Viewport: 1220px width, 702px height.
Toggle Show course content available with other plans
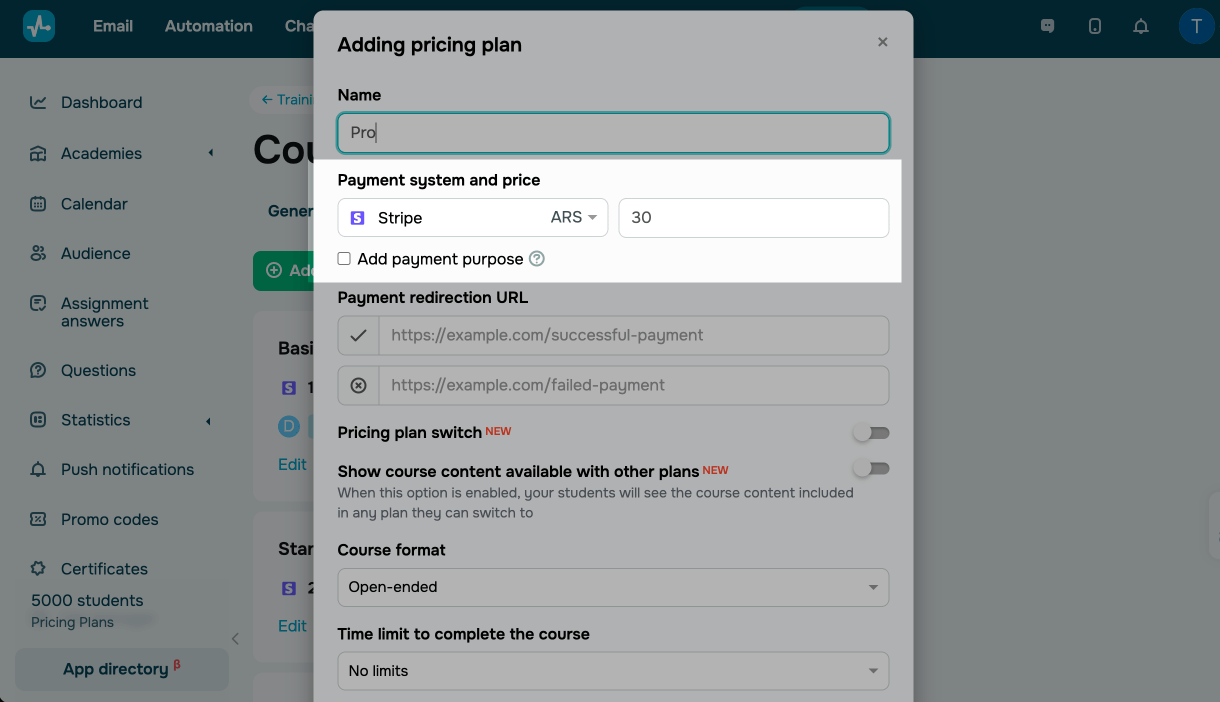(x=870, y=468)
